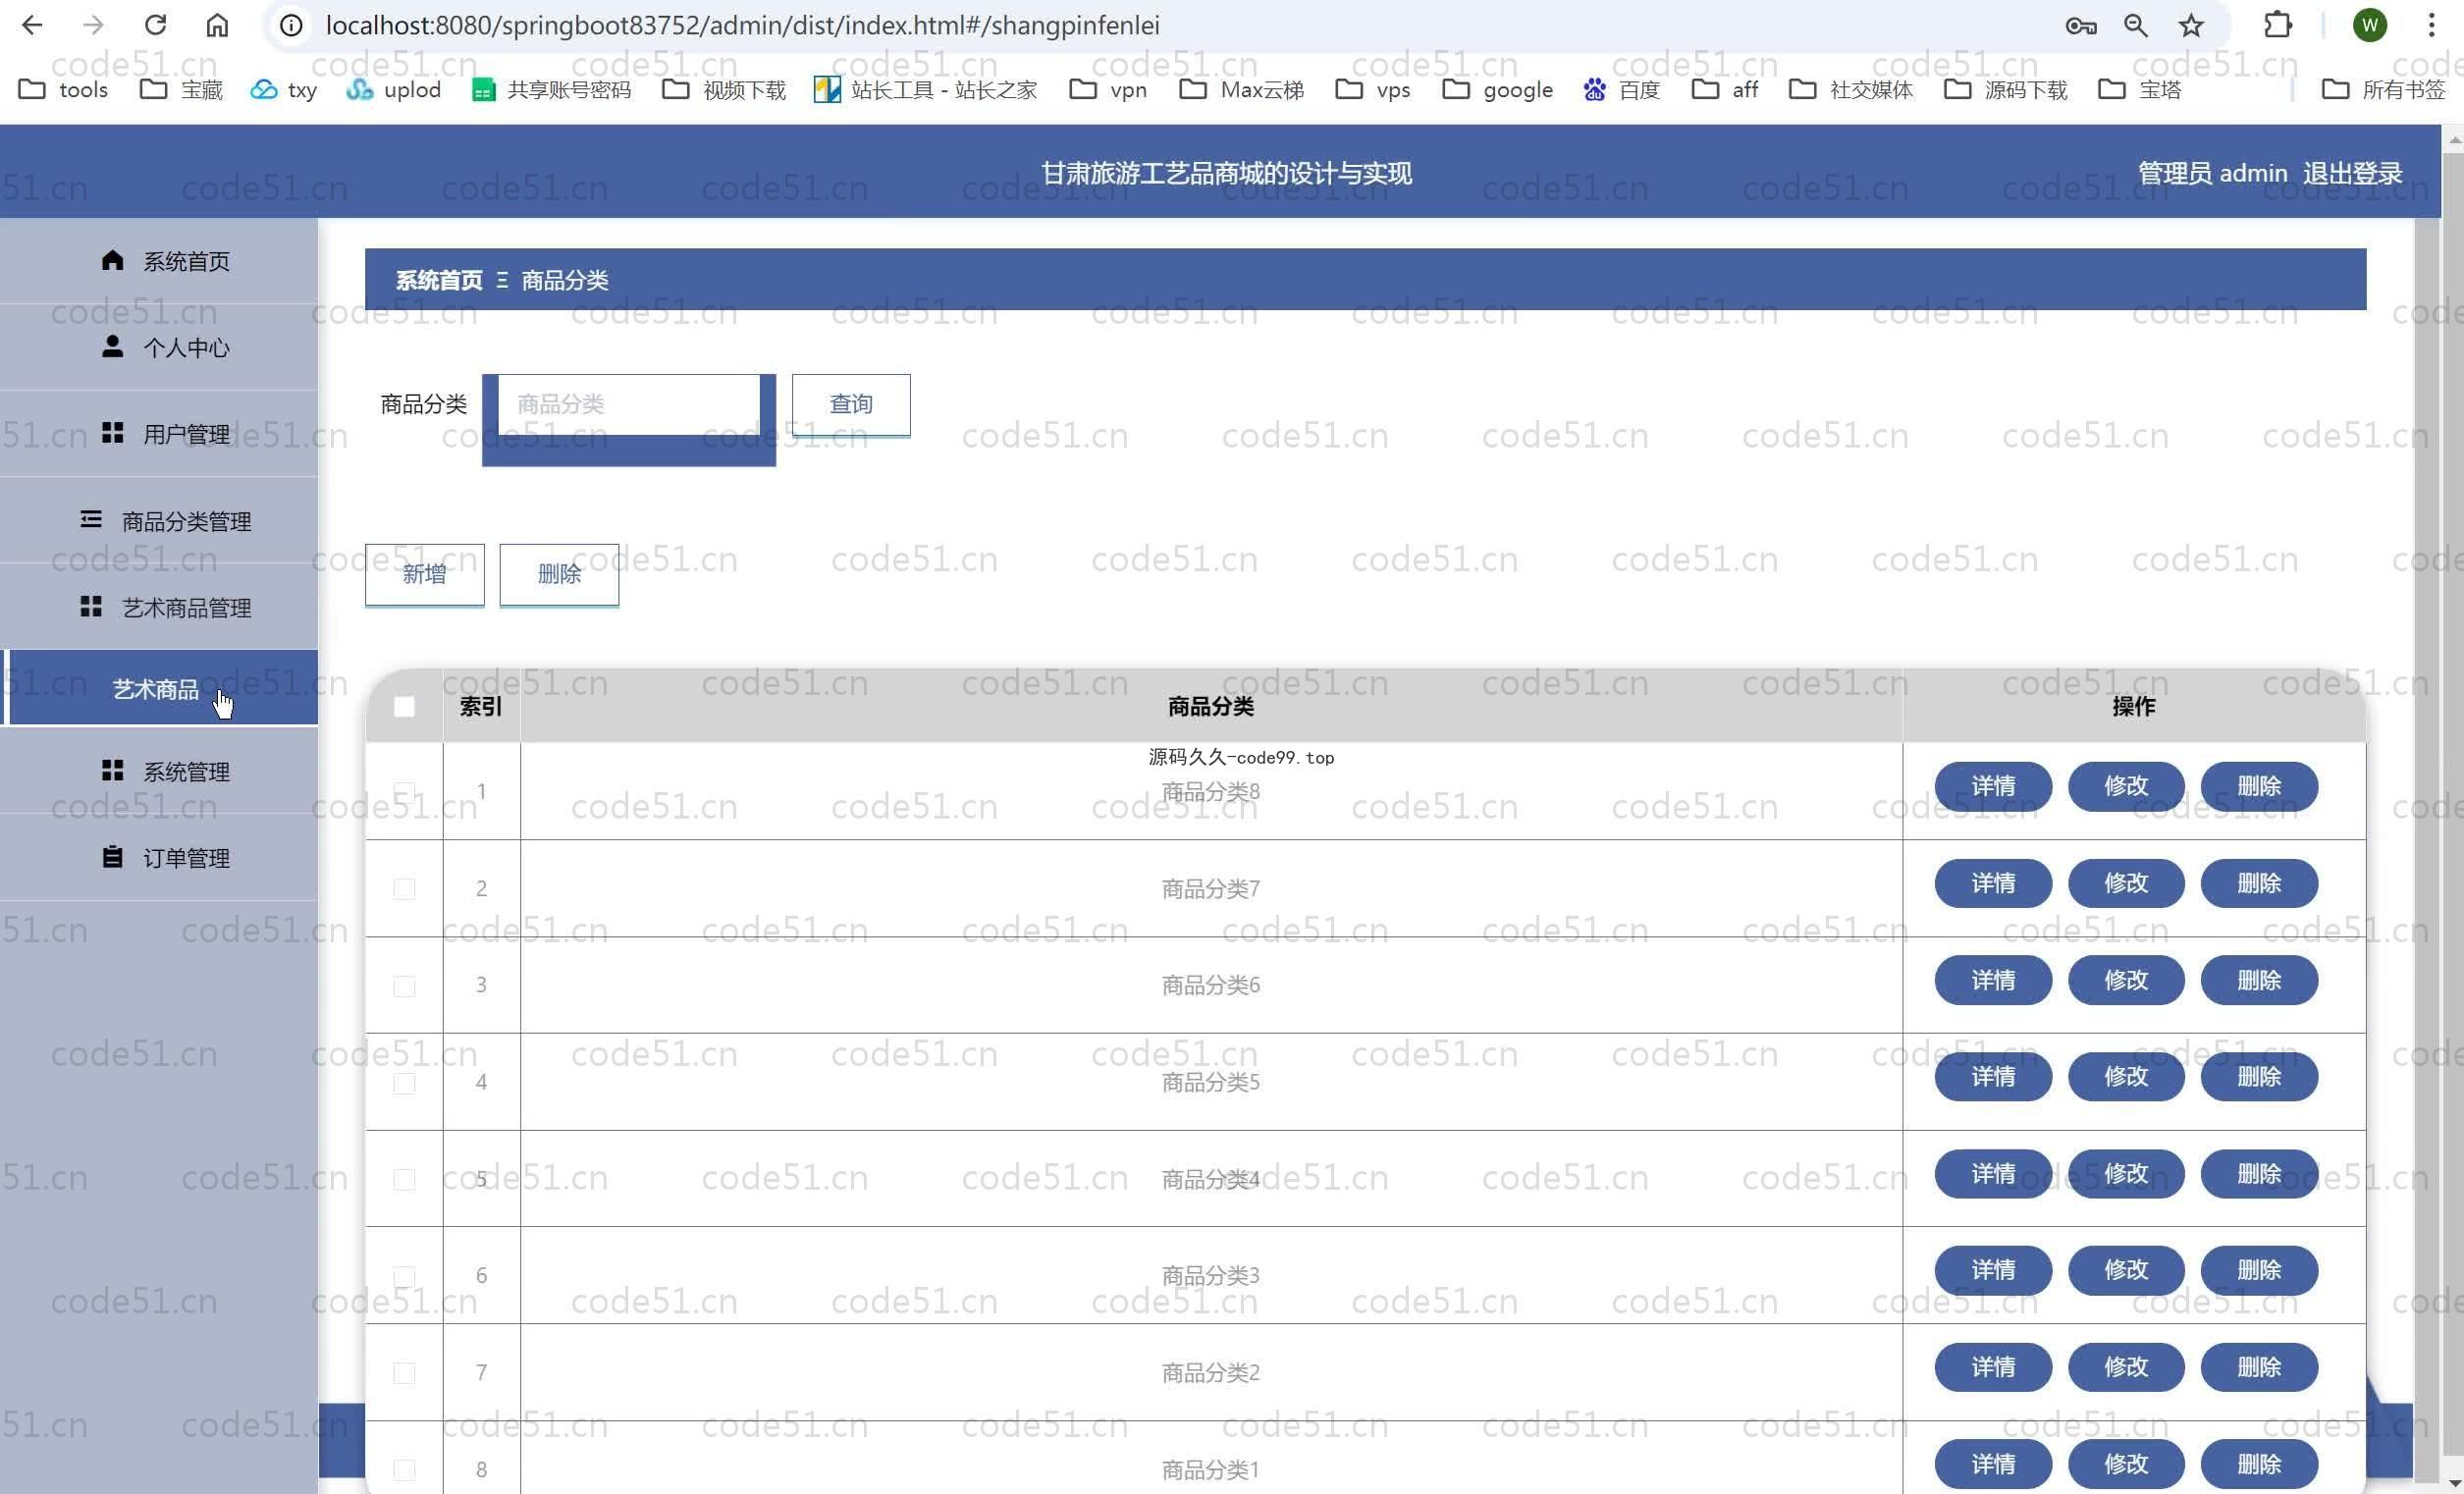This screenshot has height=1494, width=2464.
Task: Expand the 个人中心 sidebar menu
Action: [159, 347]
